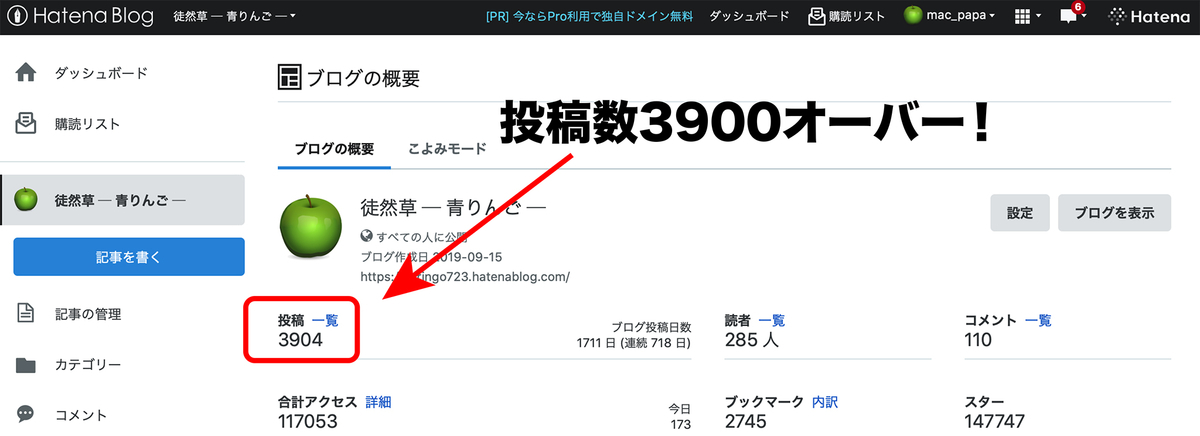Switch to こよみモード tab
The height and width of the screenshot is (436, 1200).
(x=447, y=149)
